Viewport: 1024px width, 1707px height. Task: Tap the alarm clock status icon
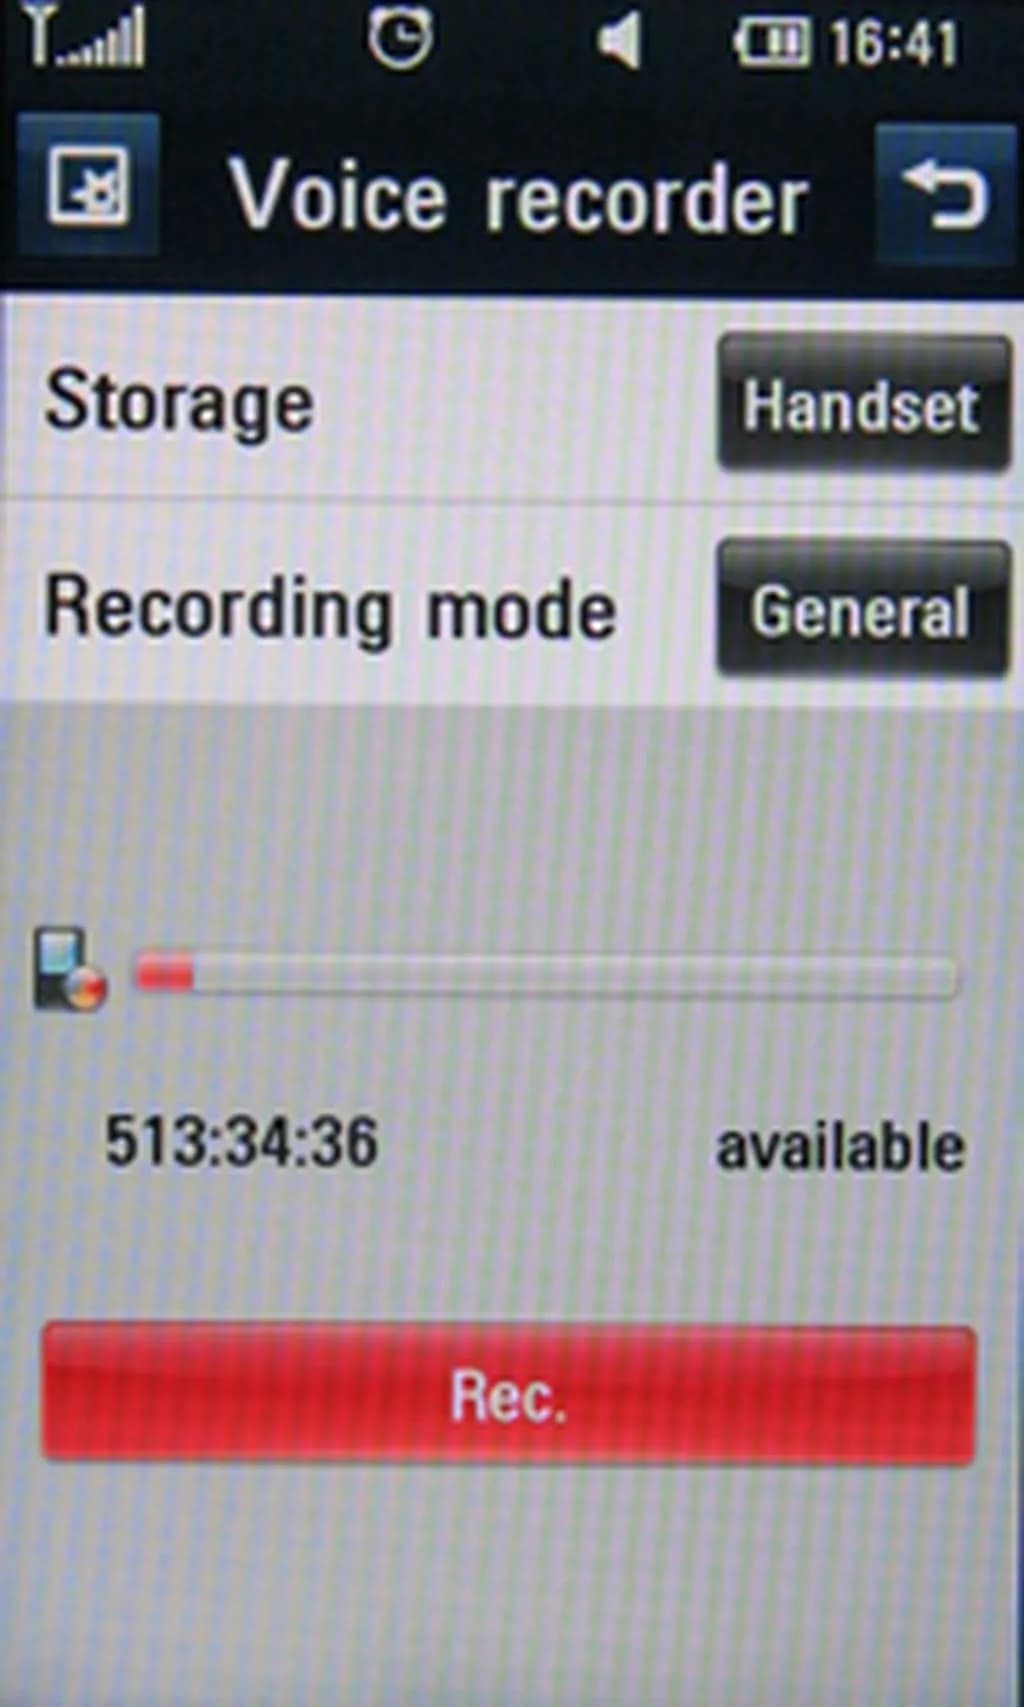[x=400, y=40]
